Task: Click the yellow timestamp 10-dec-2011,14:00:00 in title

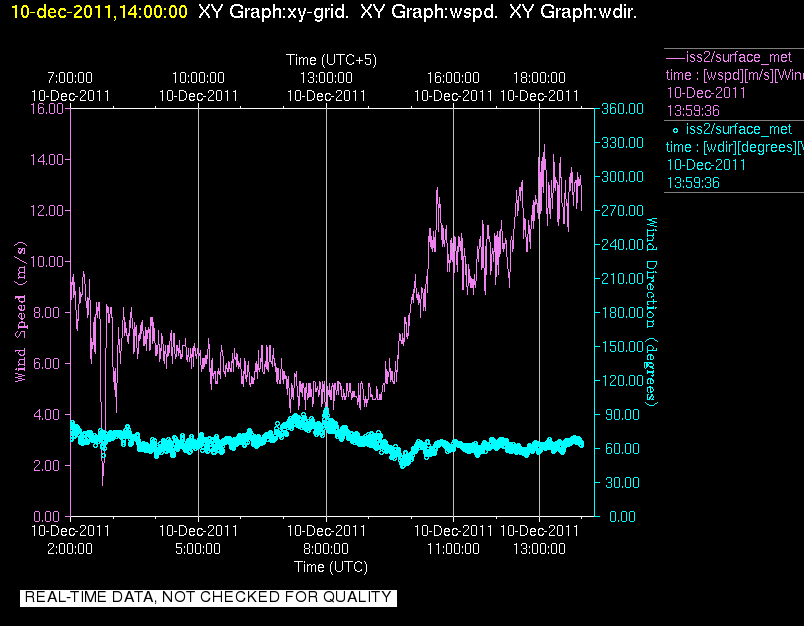Action: [x=99, y=11]
